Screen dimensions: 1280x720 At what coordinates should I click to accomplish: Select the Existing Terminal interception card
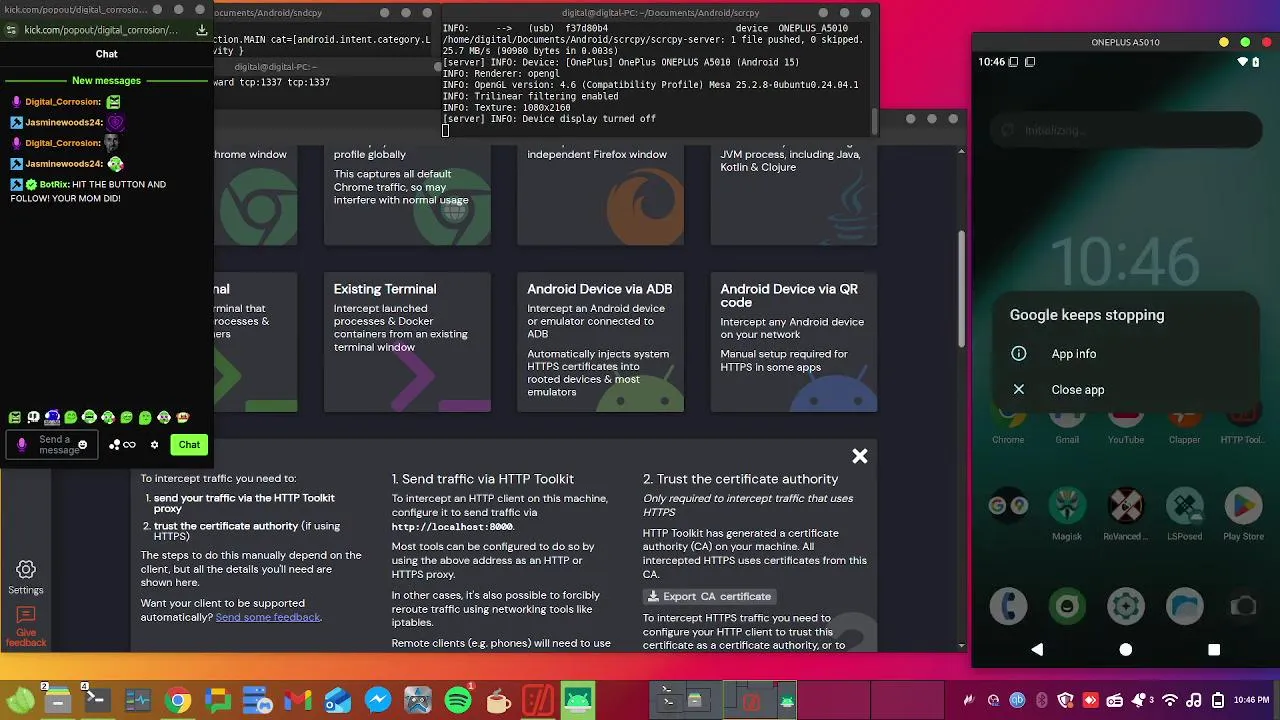(x=407, y=342)
